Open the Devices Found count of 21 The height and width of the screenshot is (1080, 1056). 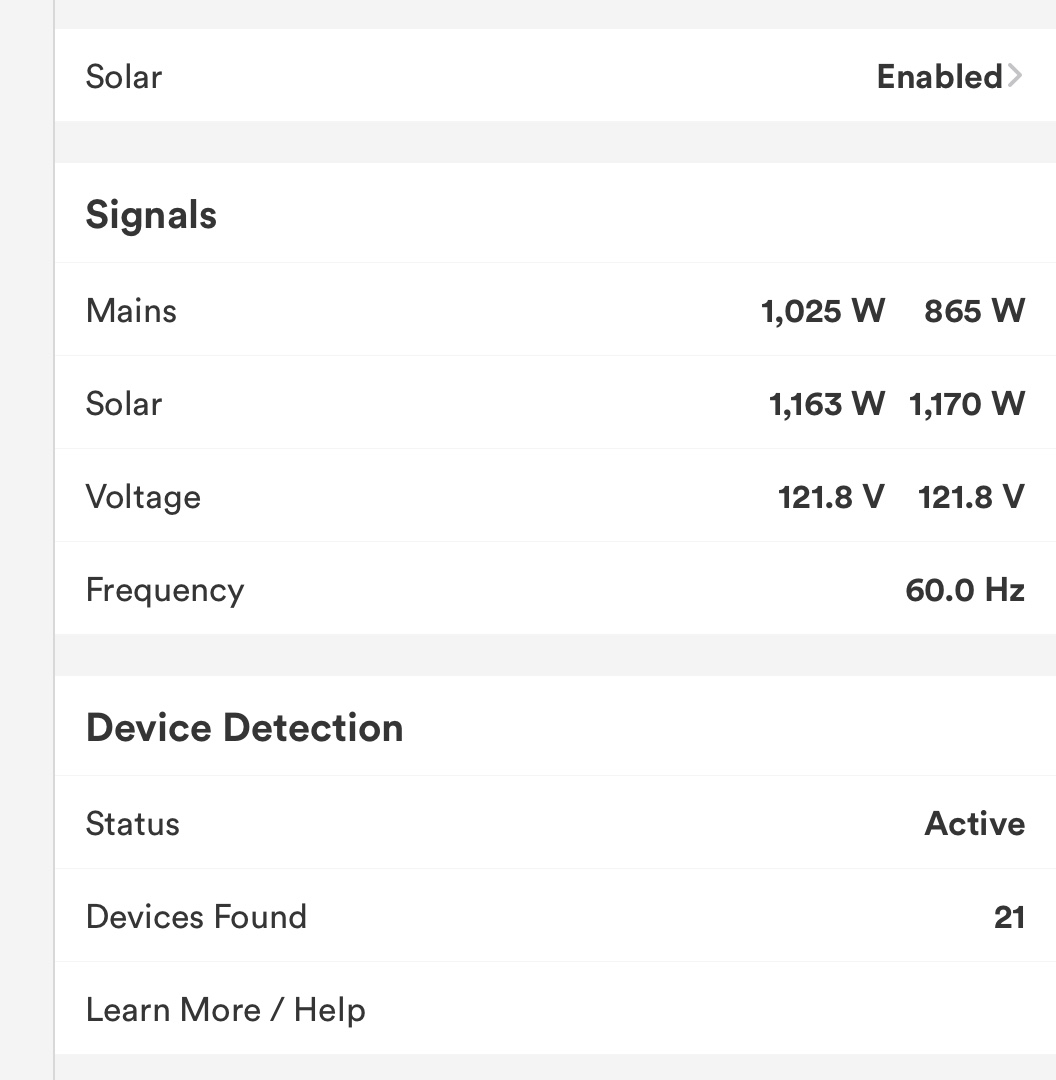click(x=1009, y=917)
